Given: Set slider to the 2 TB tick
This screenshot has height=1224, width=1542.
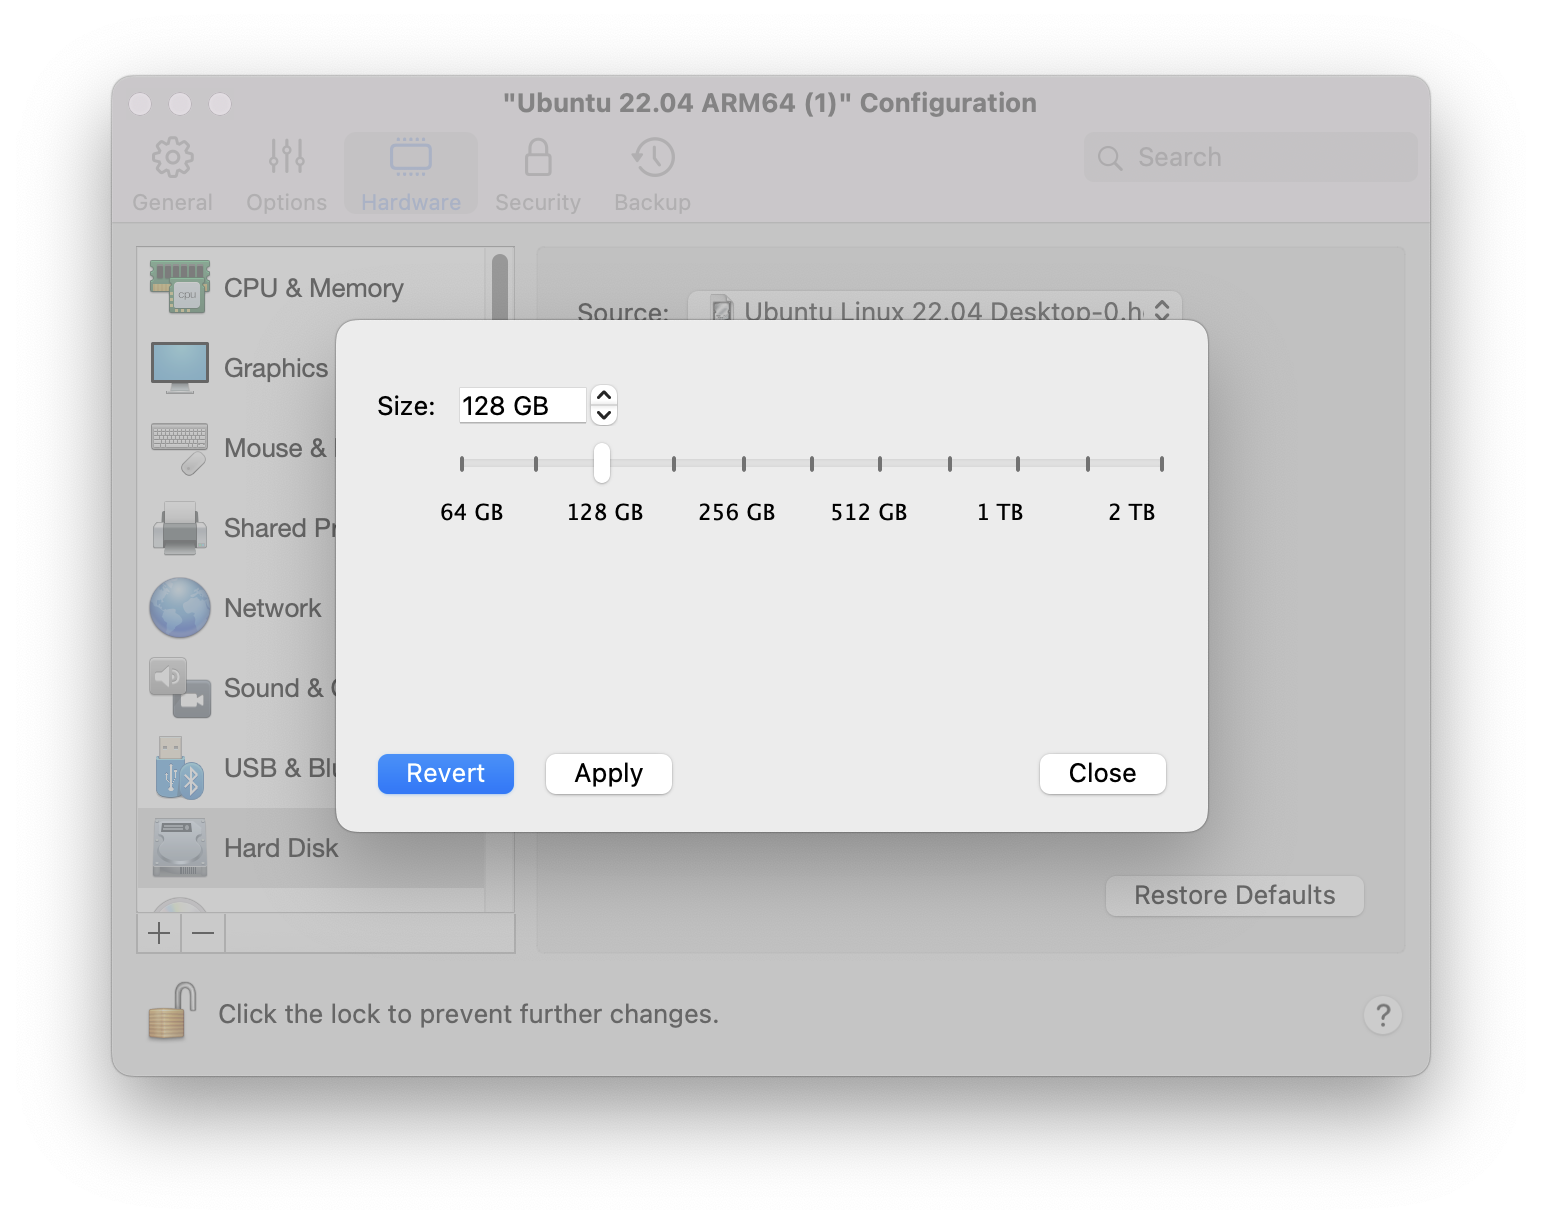Looking at the screenshot, I should [1162, 464].
